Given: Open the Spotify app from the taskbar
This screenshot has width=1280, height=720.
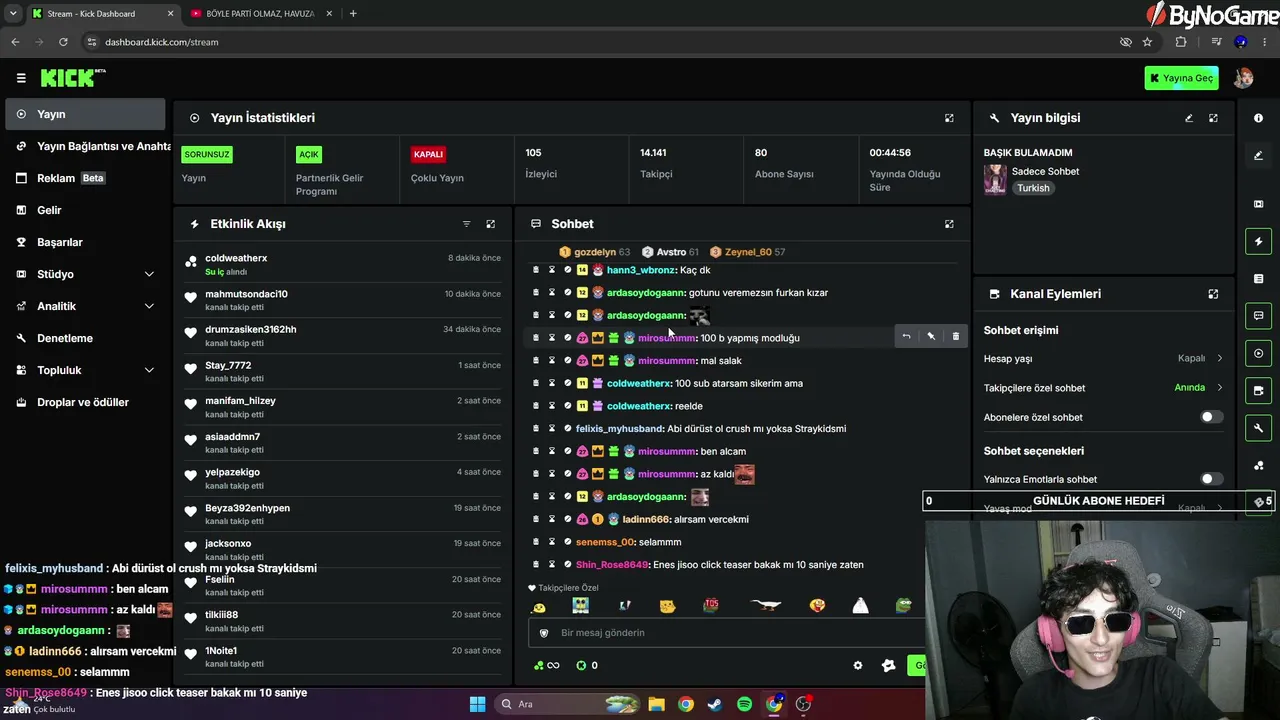Looking at the screenshot, I should (744, 704).
